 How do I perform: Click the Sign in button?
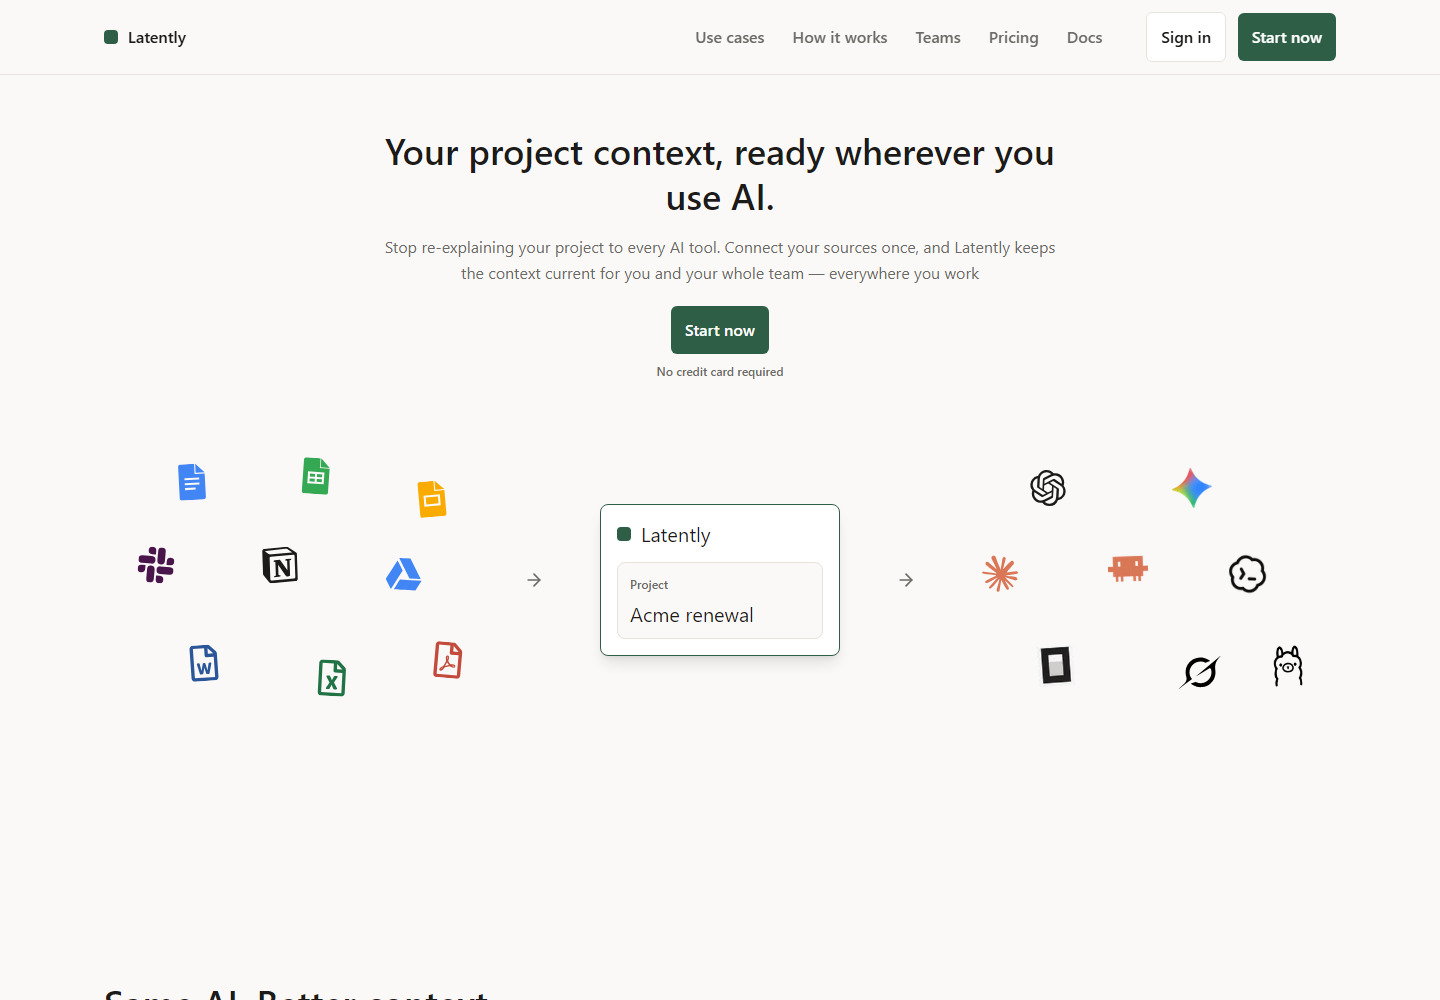coord(1186,37)
